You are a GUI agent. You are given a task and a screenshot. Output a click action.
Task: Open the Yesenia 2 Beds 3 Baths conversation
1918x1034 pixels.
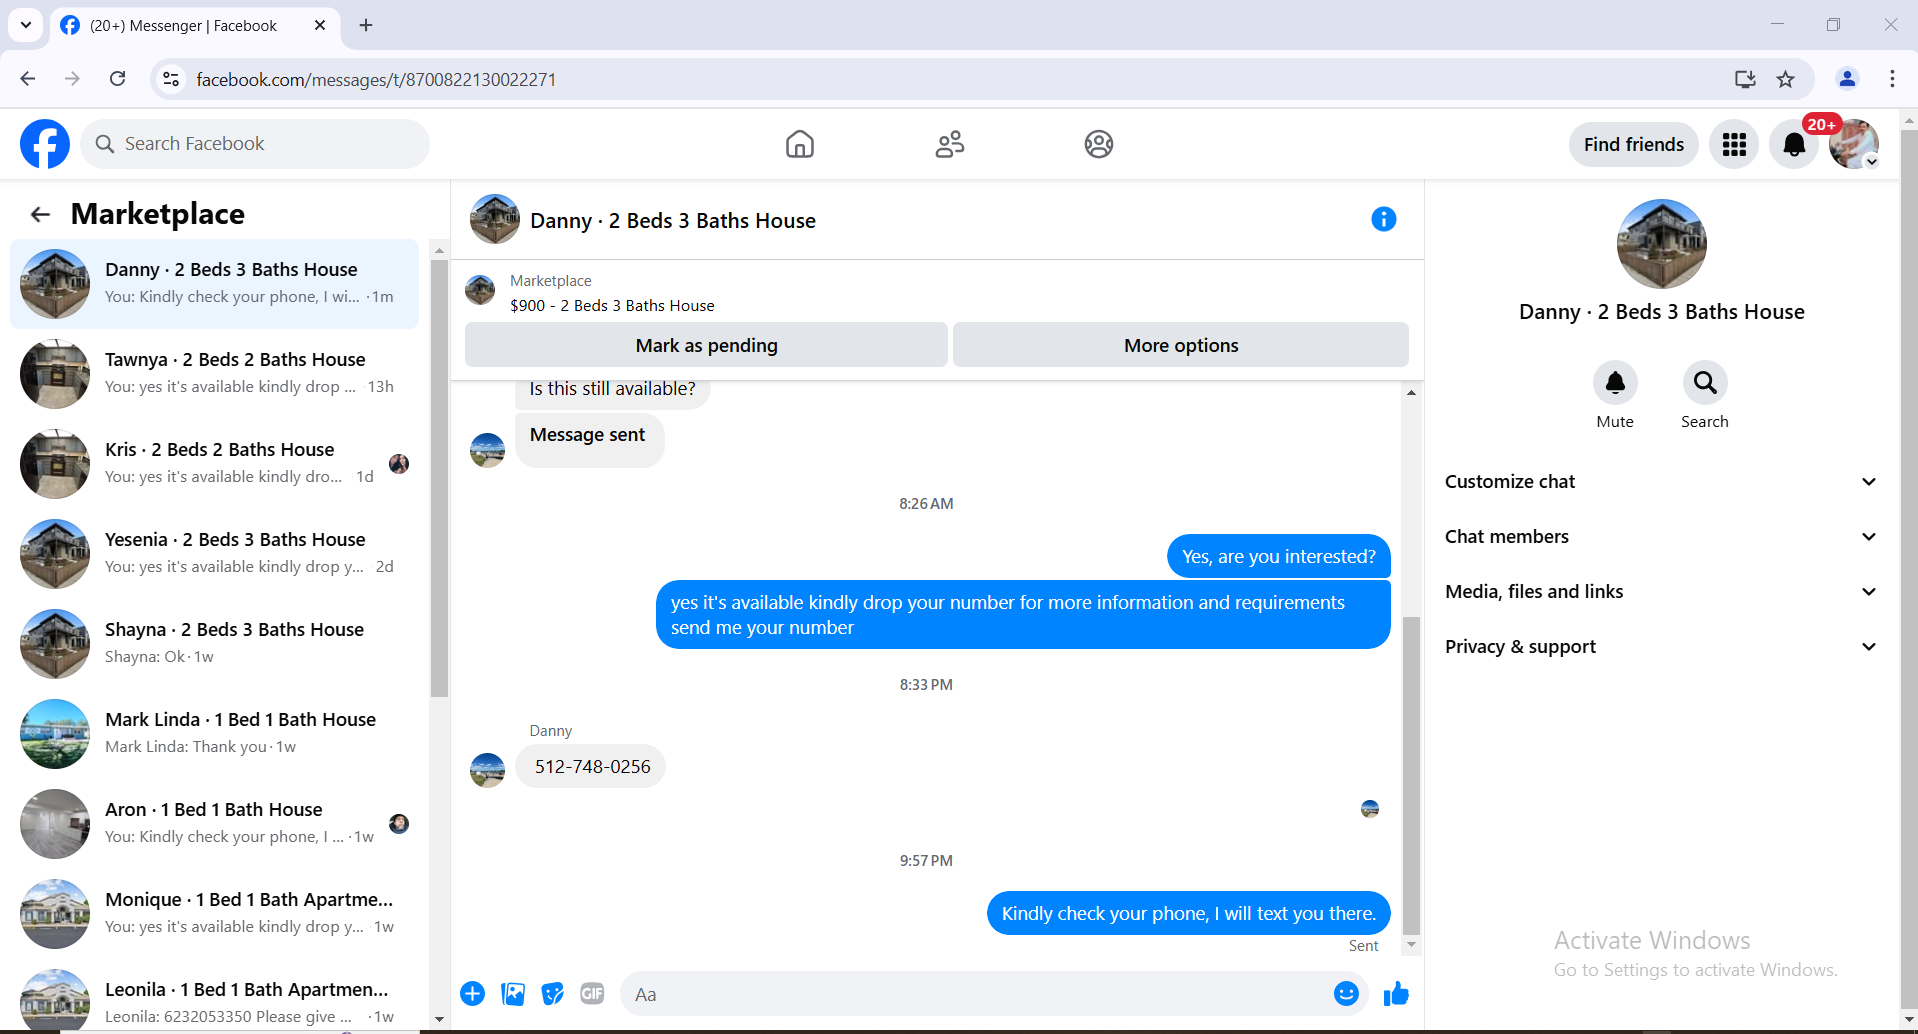click(215, 554)
